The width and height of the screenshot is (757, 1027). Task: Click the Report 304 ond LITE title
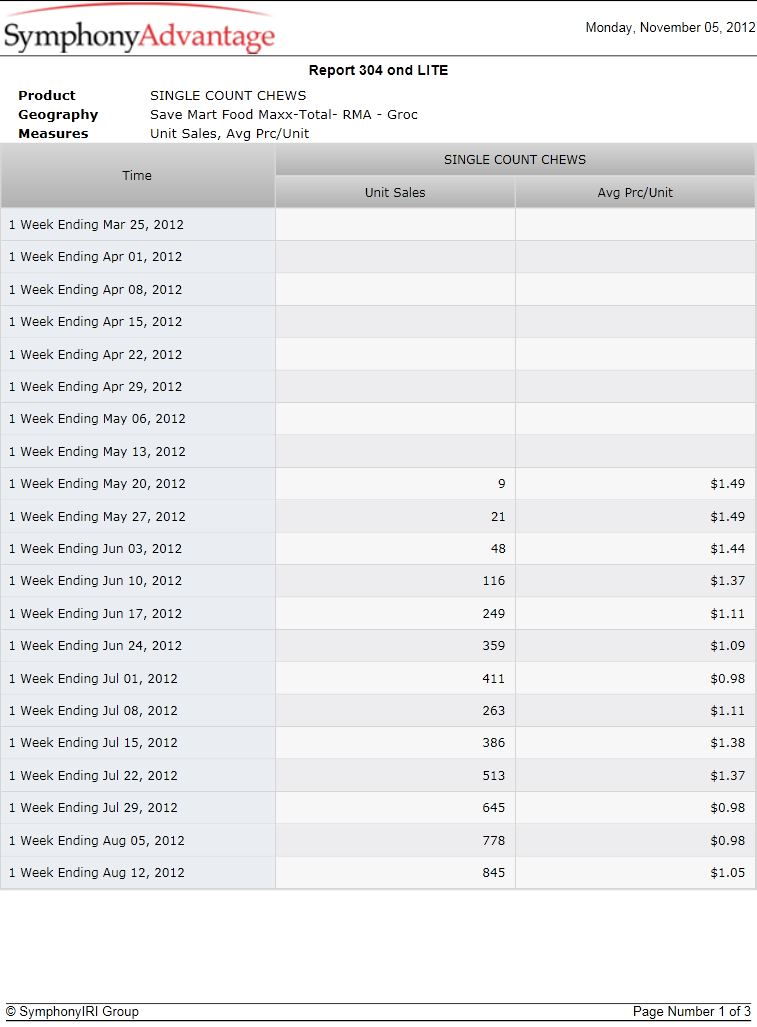tap(378, 70)
